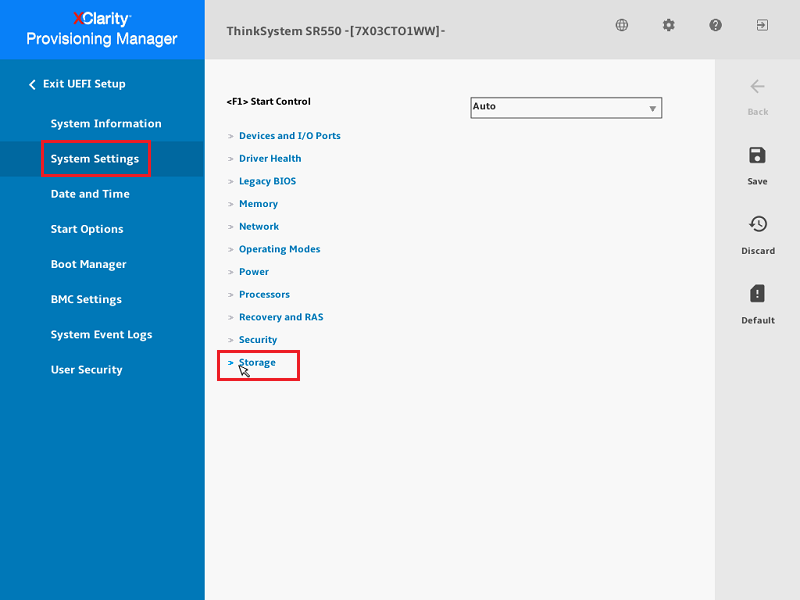Expand the Storage settings entry

tap(257, 363)
